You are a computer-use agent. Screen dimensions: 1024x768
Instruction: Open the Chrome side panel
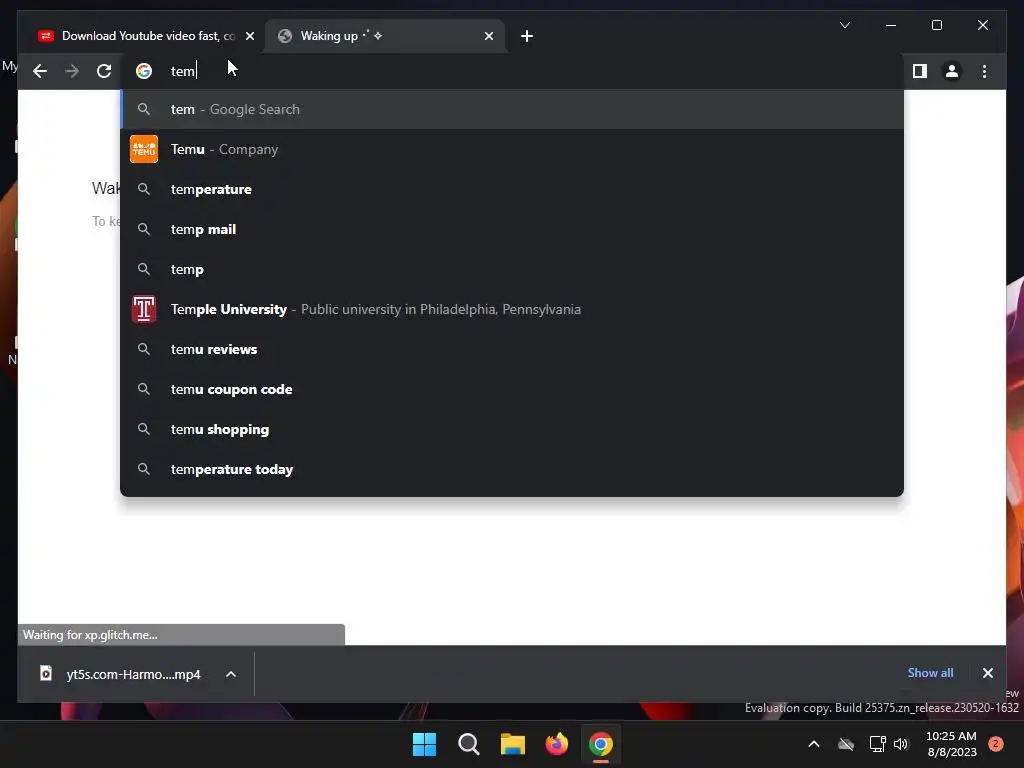(x=920, y=71)
